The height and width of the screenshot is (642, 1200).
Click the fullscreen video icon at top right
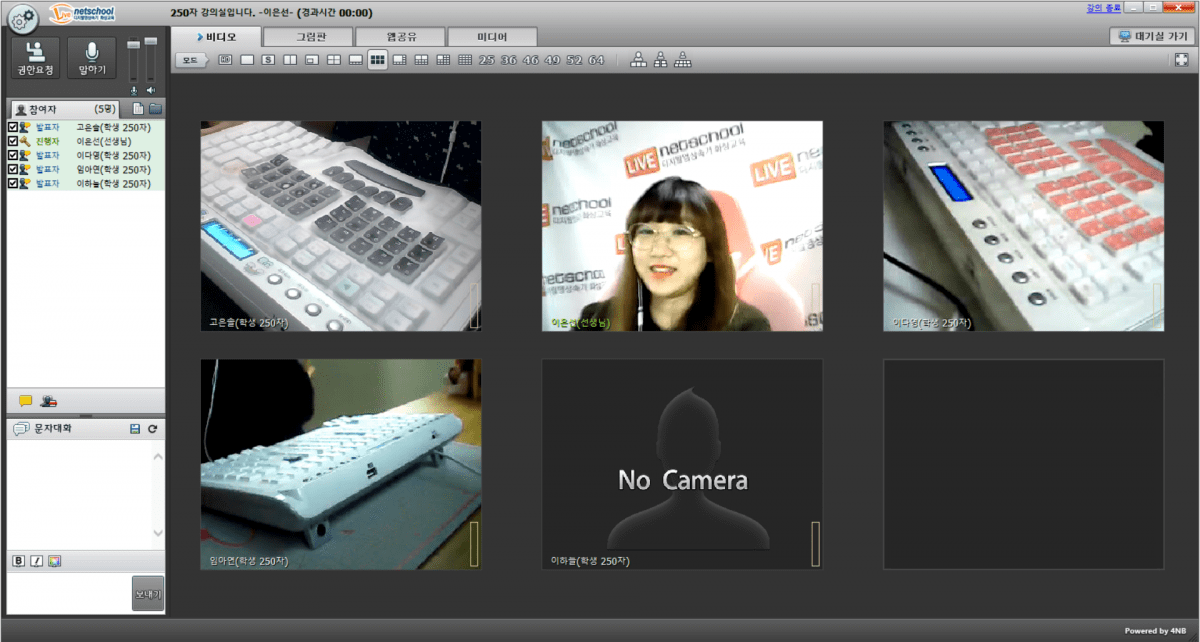1182,60
